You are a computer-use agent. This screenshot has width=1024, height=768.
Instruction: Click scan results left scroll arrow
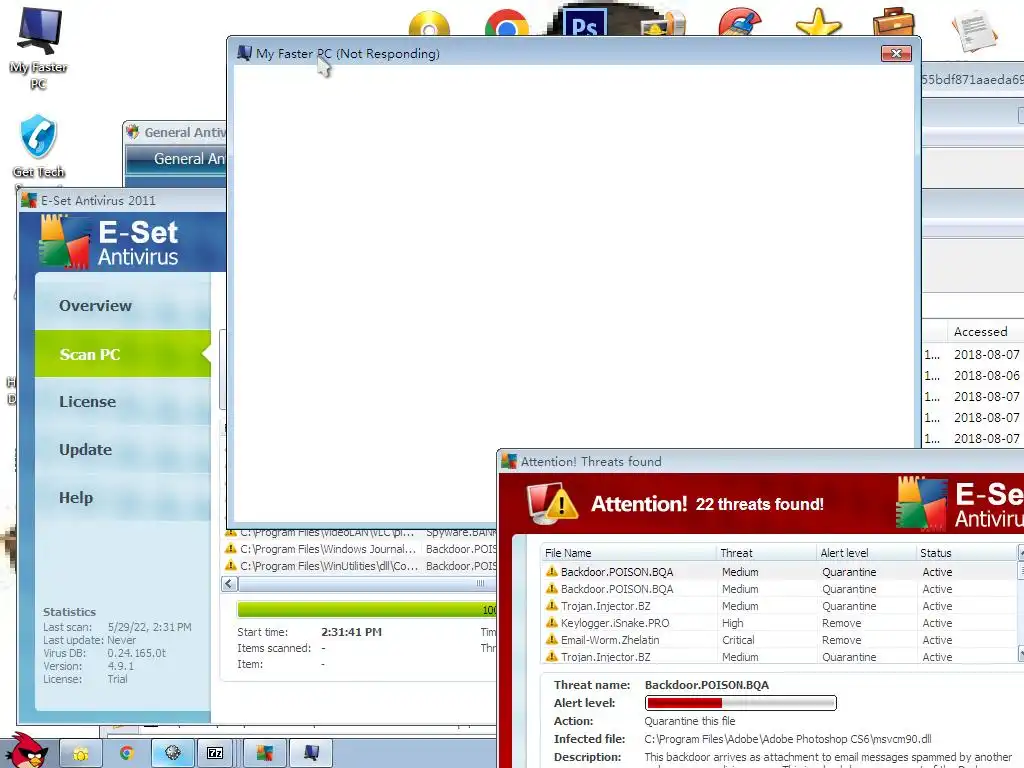pyautogui.click(x=229, y=583)
